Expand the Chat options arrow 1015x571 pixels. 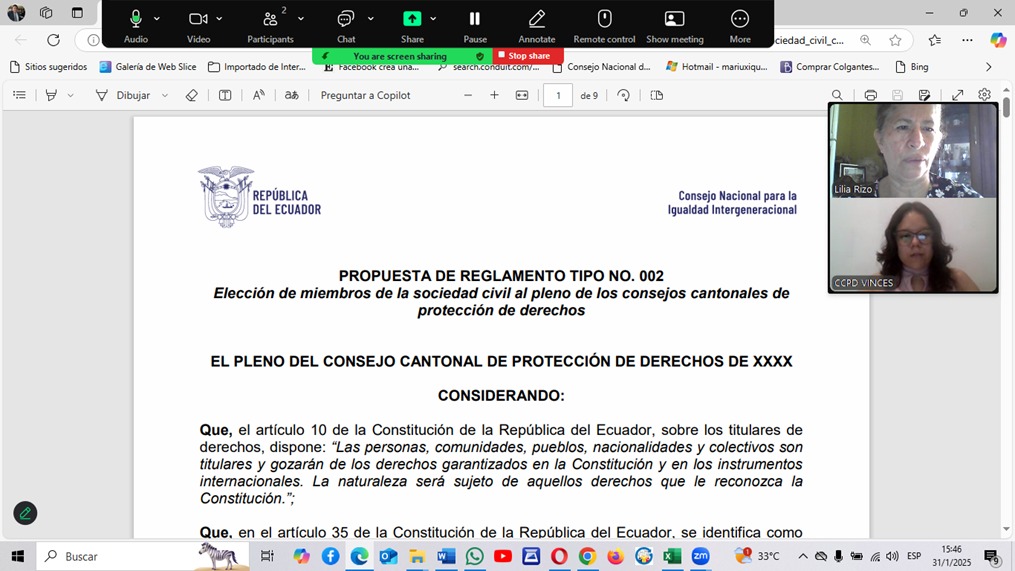click(370, 19)
